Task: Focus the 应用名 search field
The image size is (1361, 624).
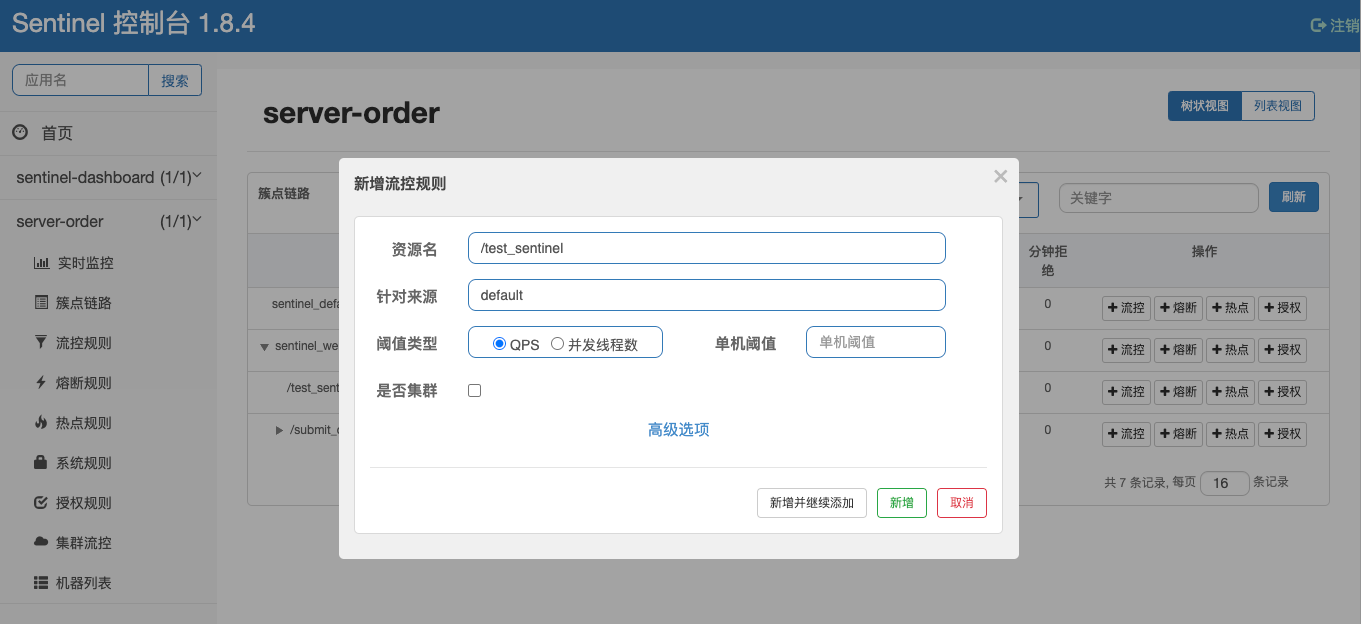Action: pos(80,80)
